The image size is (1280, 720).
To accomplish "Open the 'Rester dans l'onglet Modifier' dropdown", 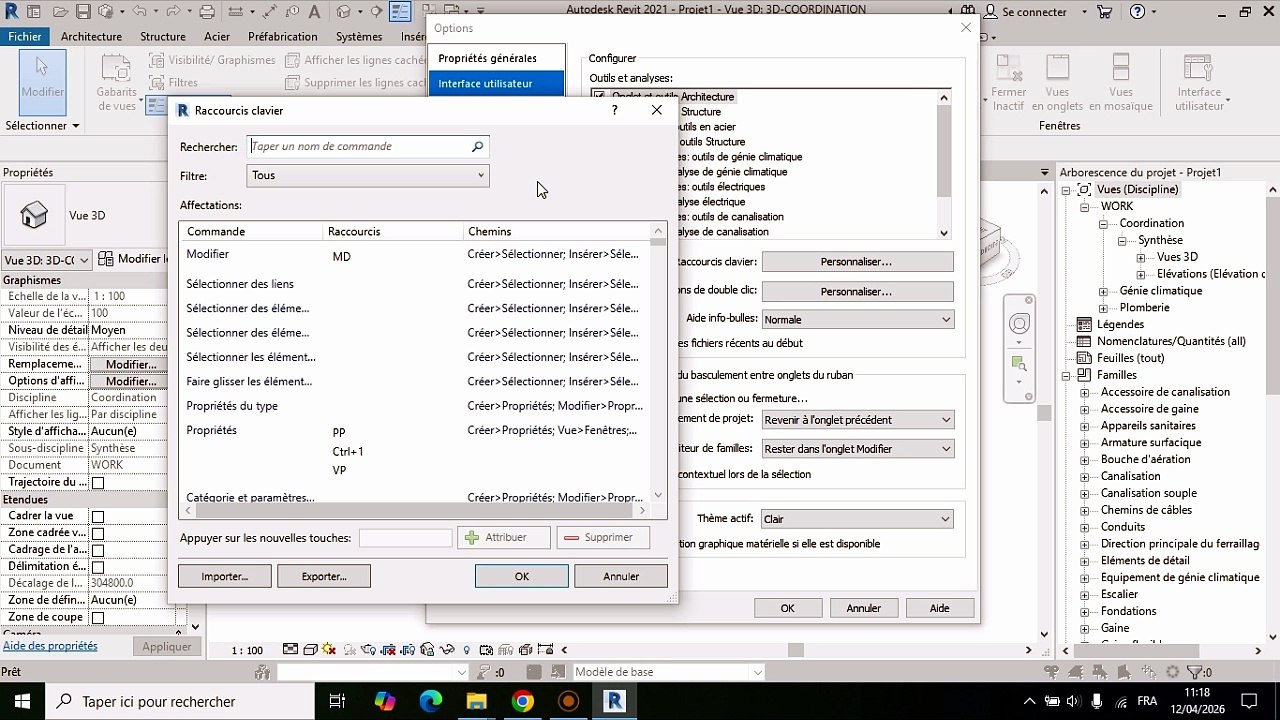I will tap(857, 449).
